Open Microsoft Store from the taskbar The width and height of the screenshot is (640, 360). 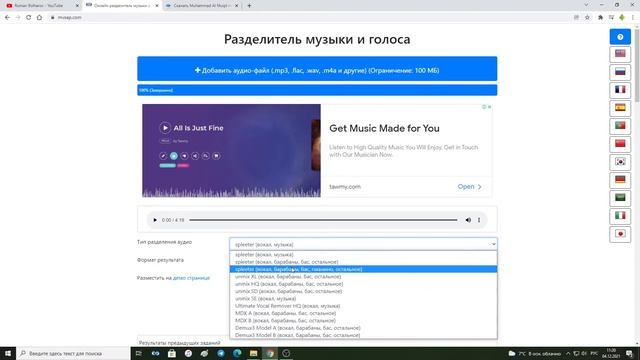pos(172,353)
